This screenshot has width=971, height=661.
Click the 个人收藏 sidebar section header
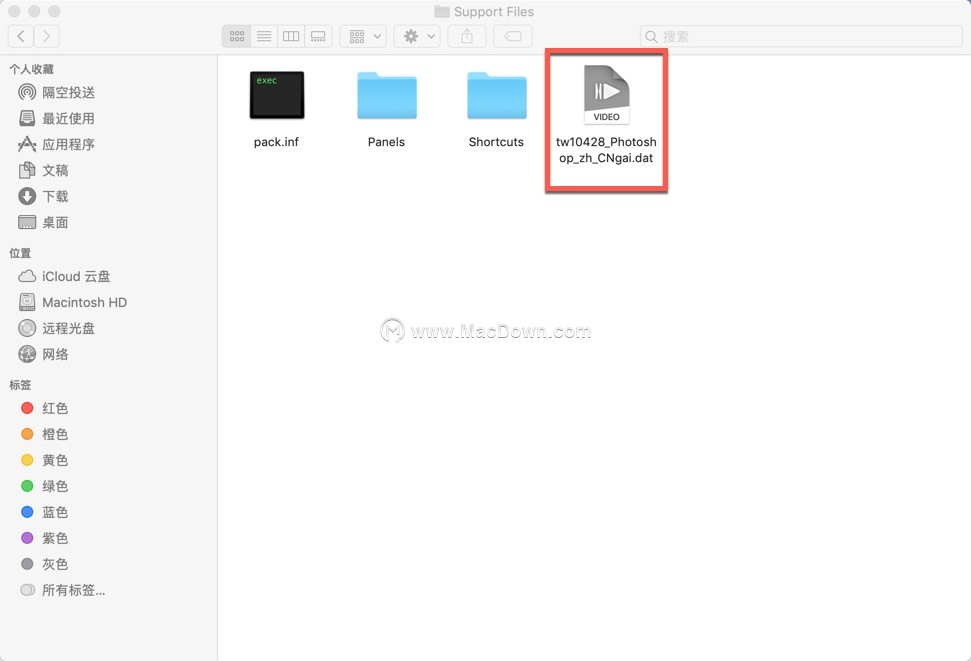(x=32, y=69)
